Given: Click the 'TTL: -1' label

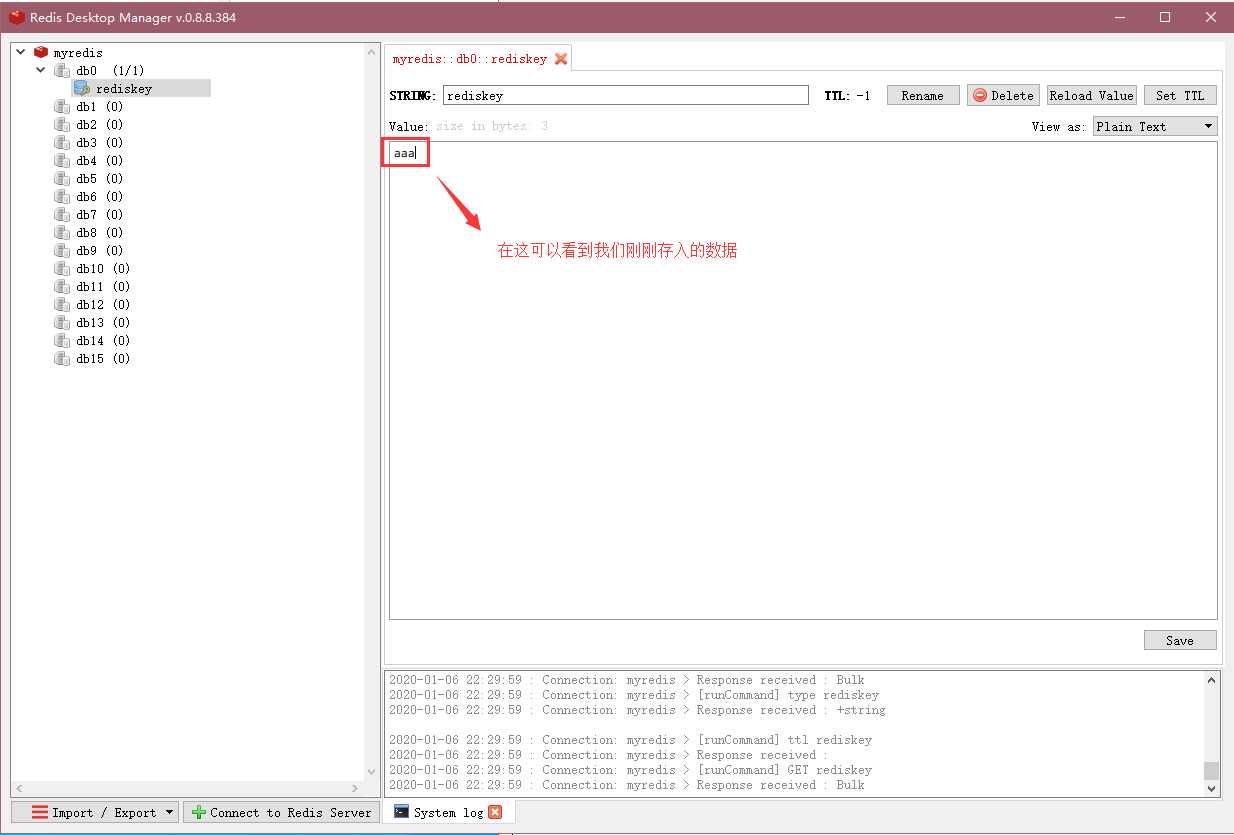Looking at the screenshot, I should pos(847,96).
